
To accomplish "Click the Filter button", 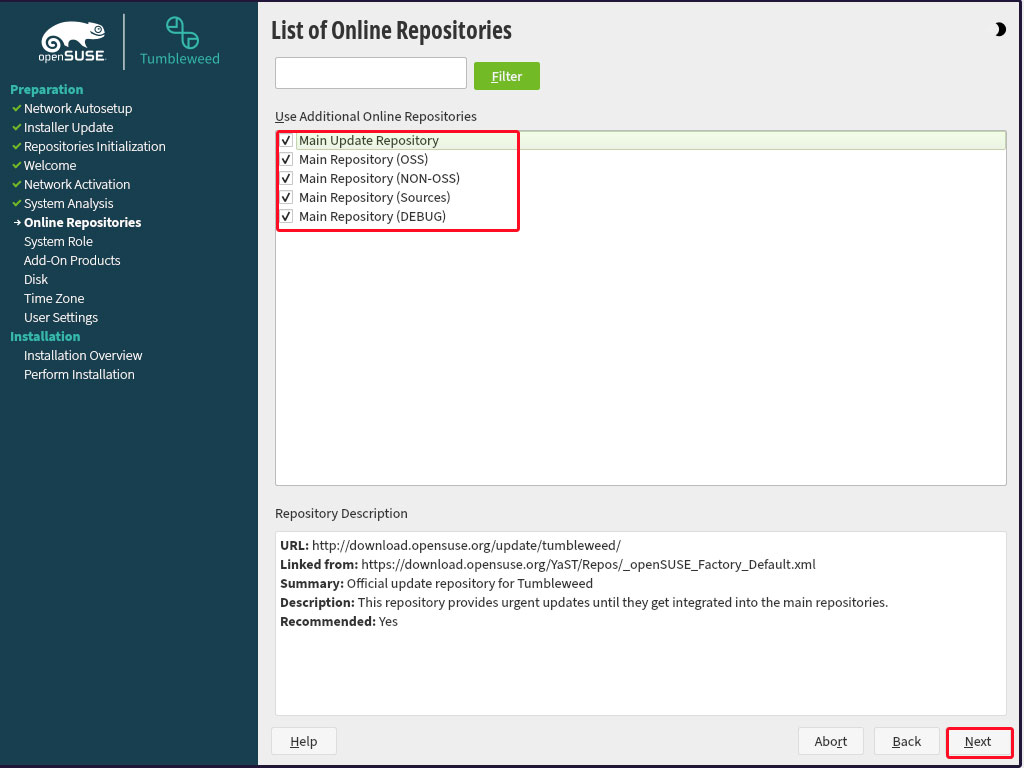I will pos(507,76).
